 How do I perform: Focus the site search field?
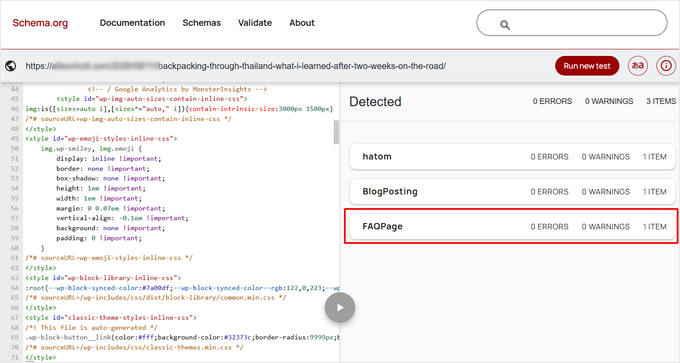[572, 23]
